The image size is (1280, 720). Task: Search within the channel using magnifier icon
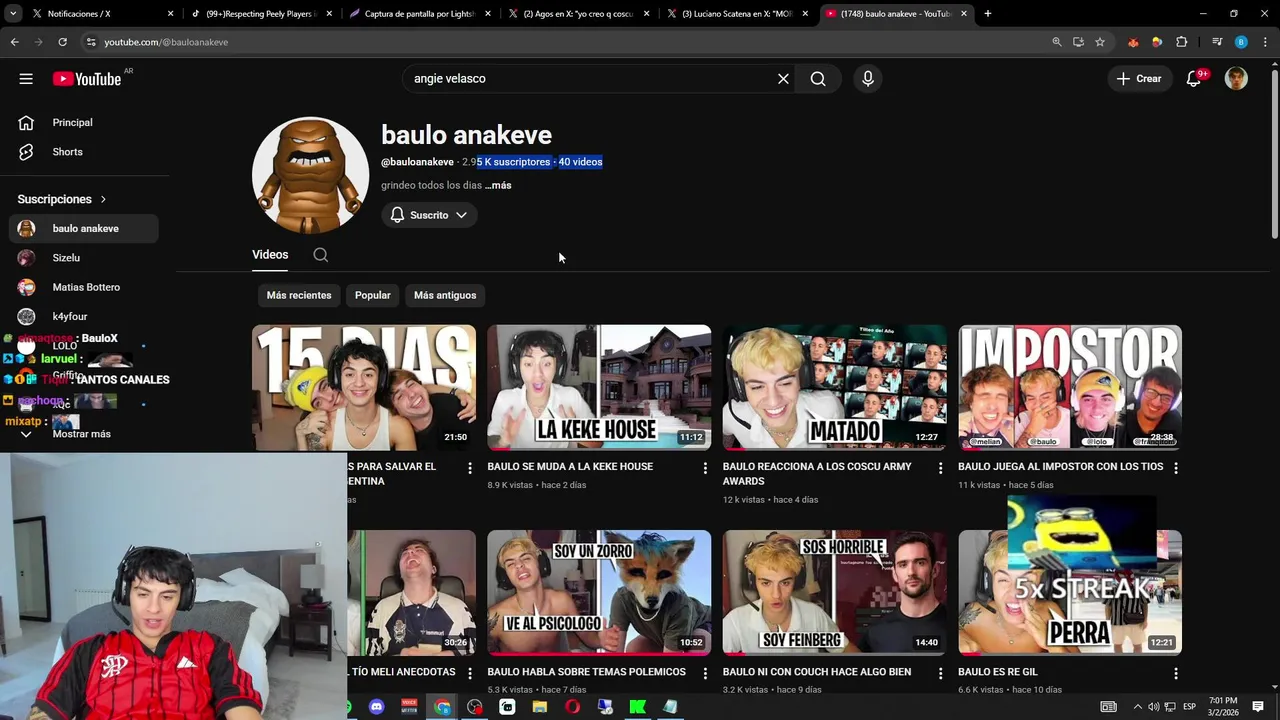[x=321, y=255]
